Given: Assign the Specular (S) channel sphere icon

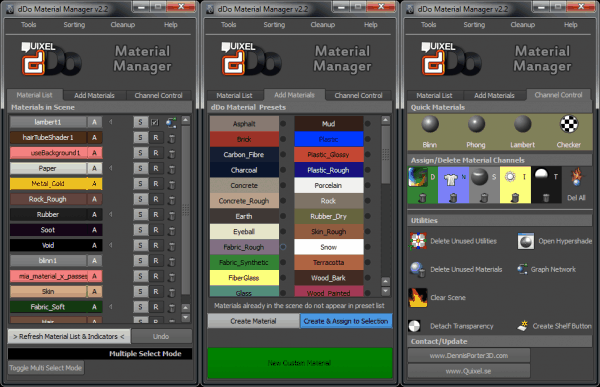Looking at the screenshot, I should (479, 177).
